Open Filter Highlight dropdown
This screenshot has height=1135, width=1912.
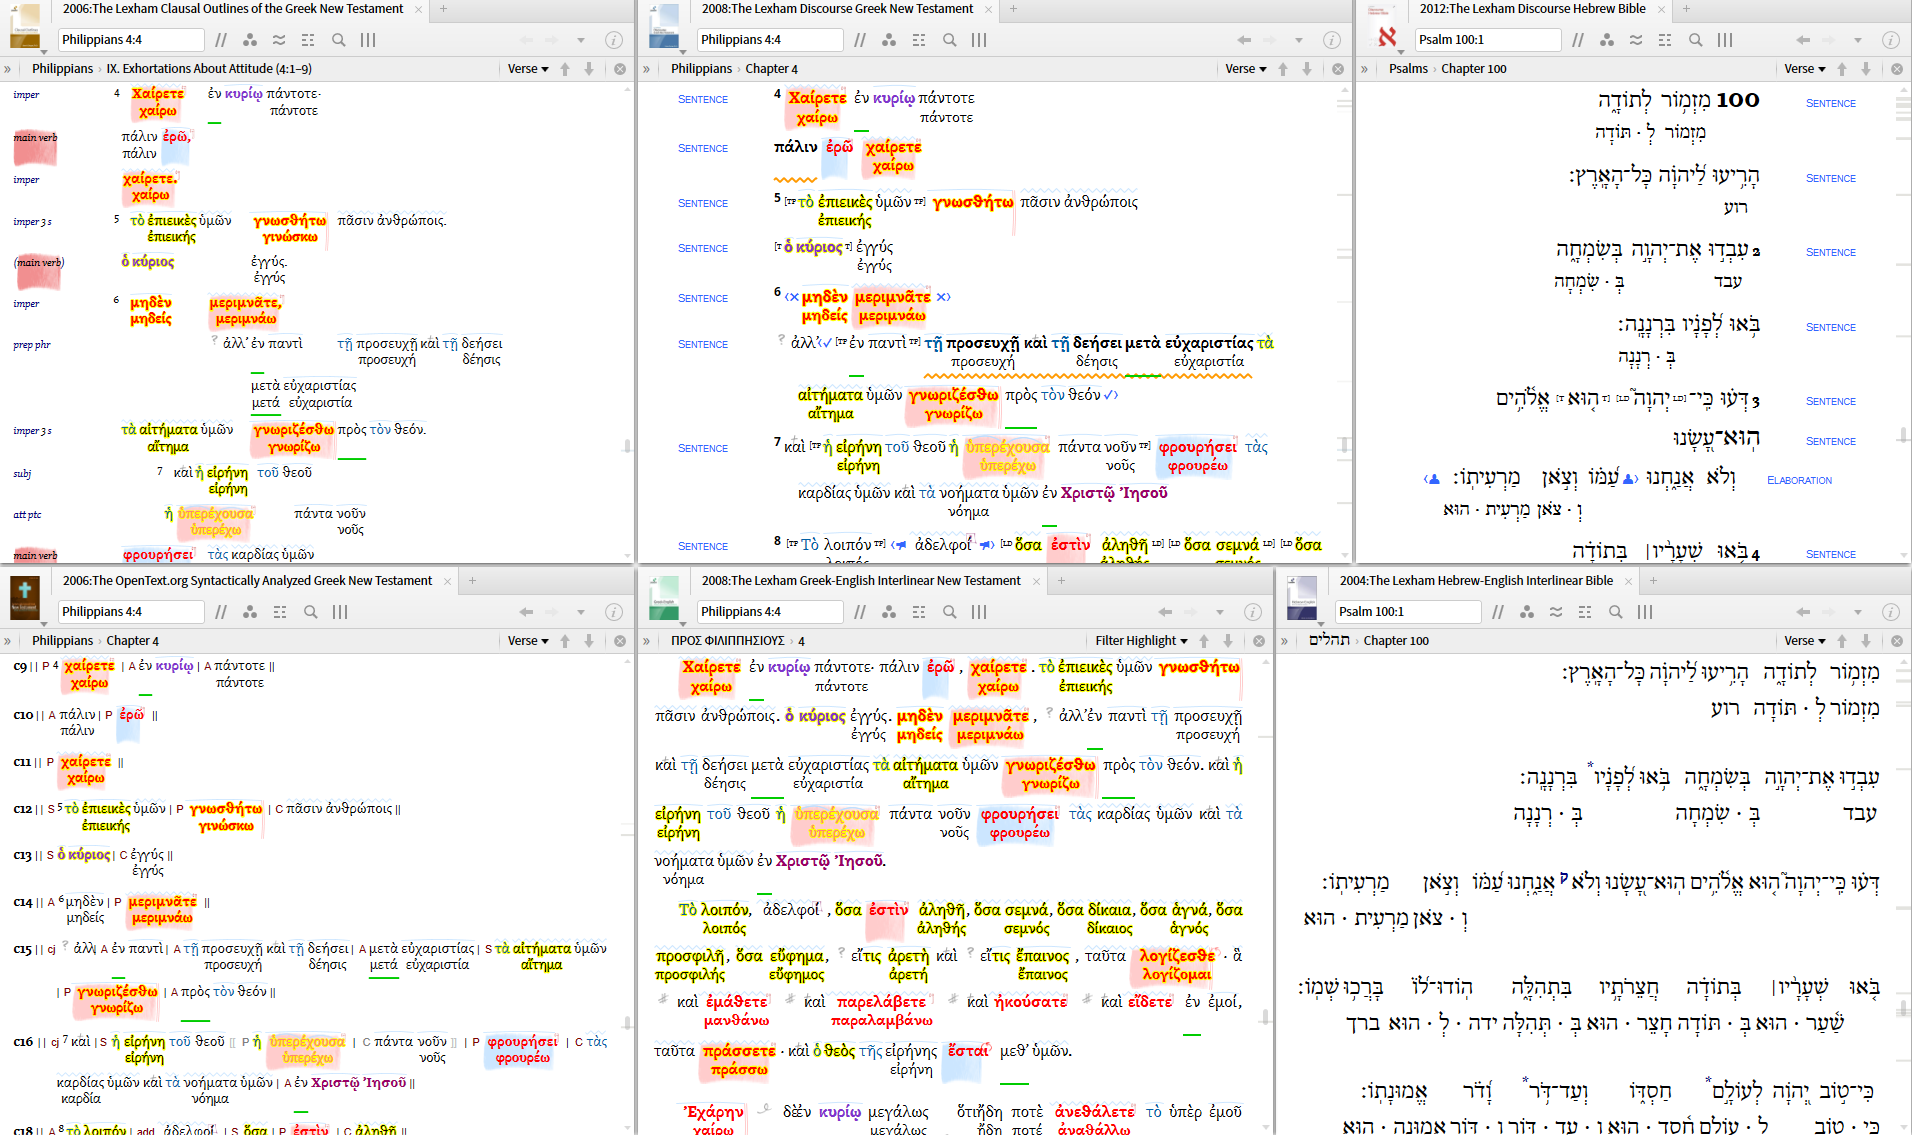tap(1141, 641)
